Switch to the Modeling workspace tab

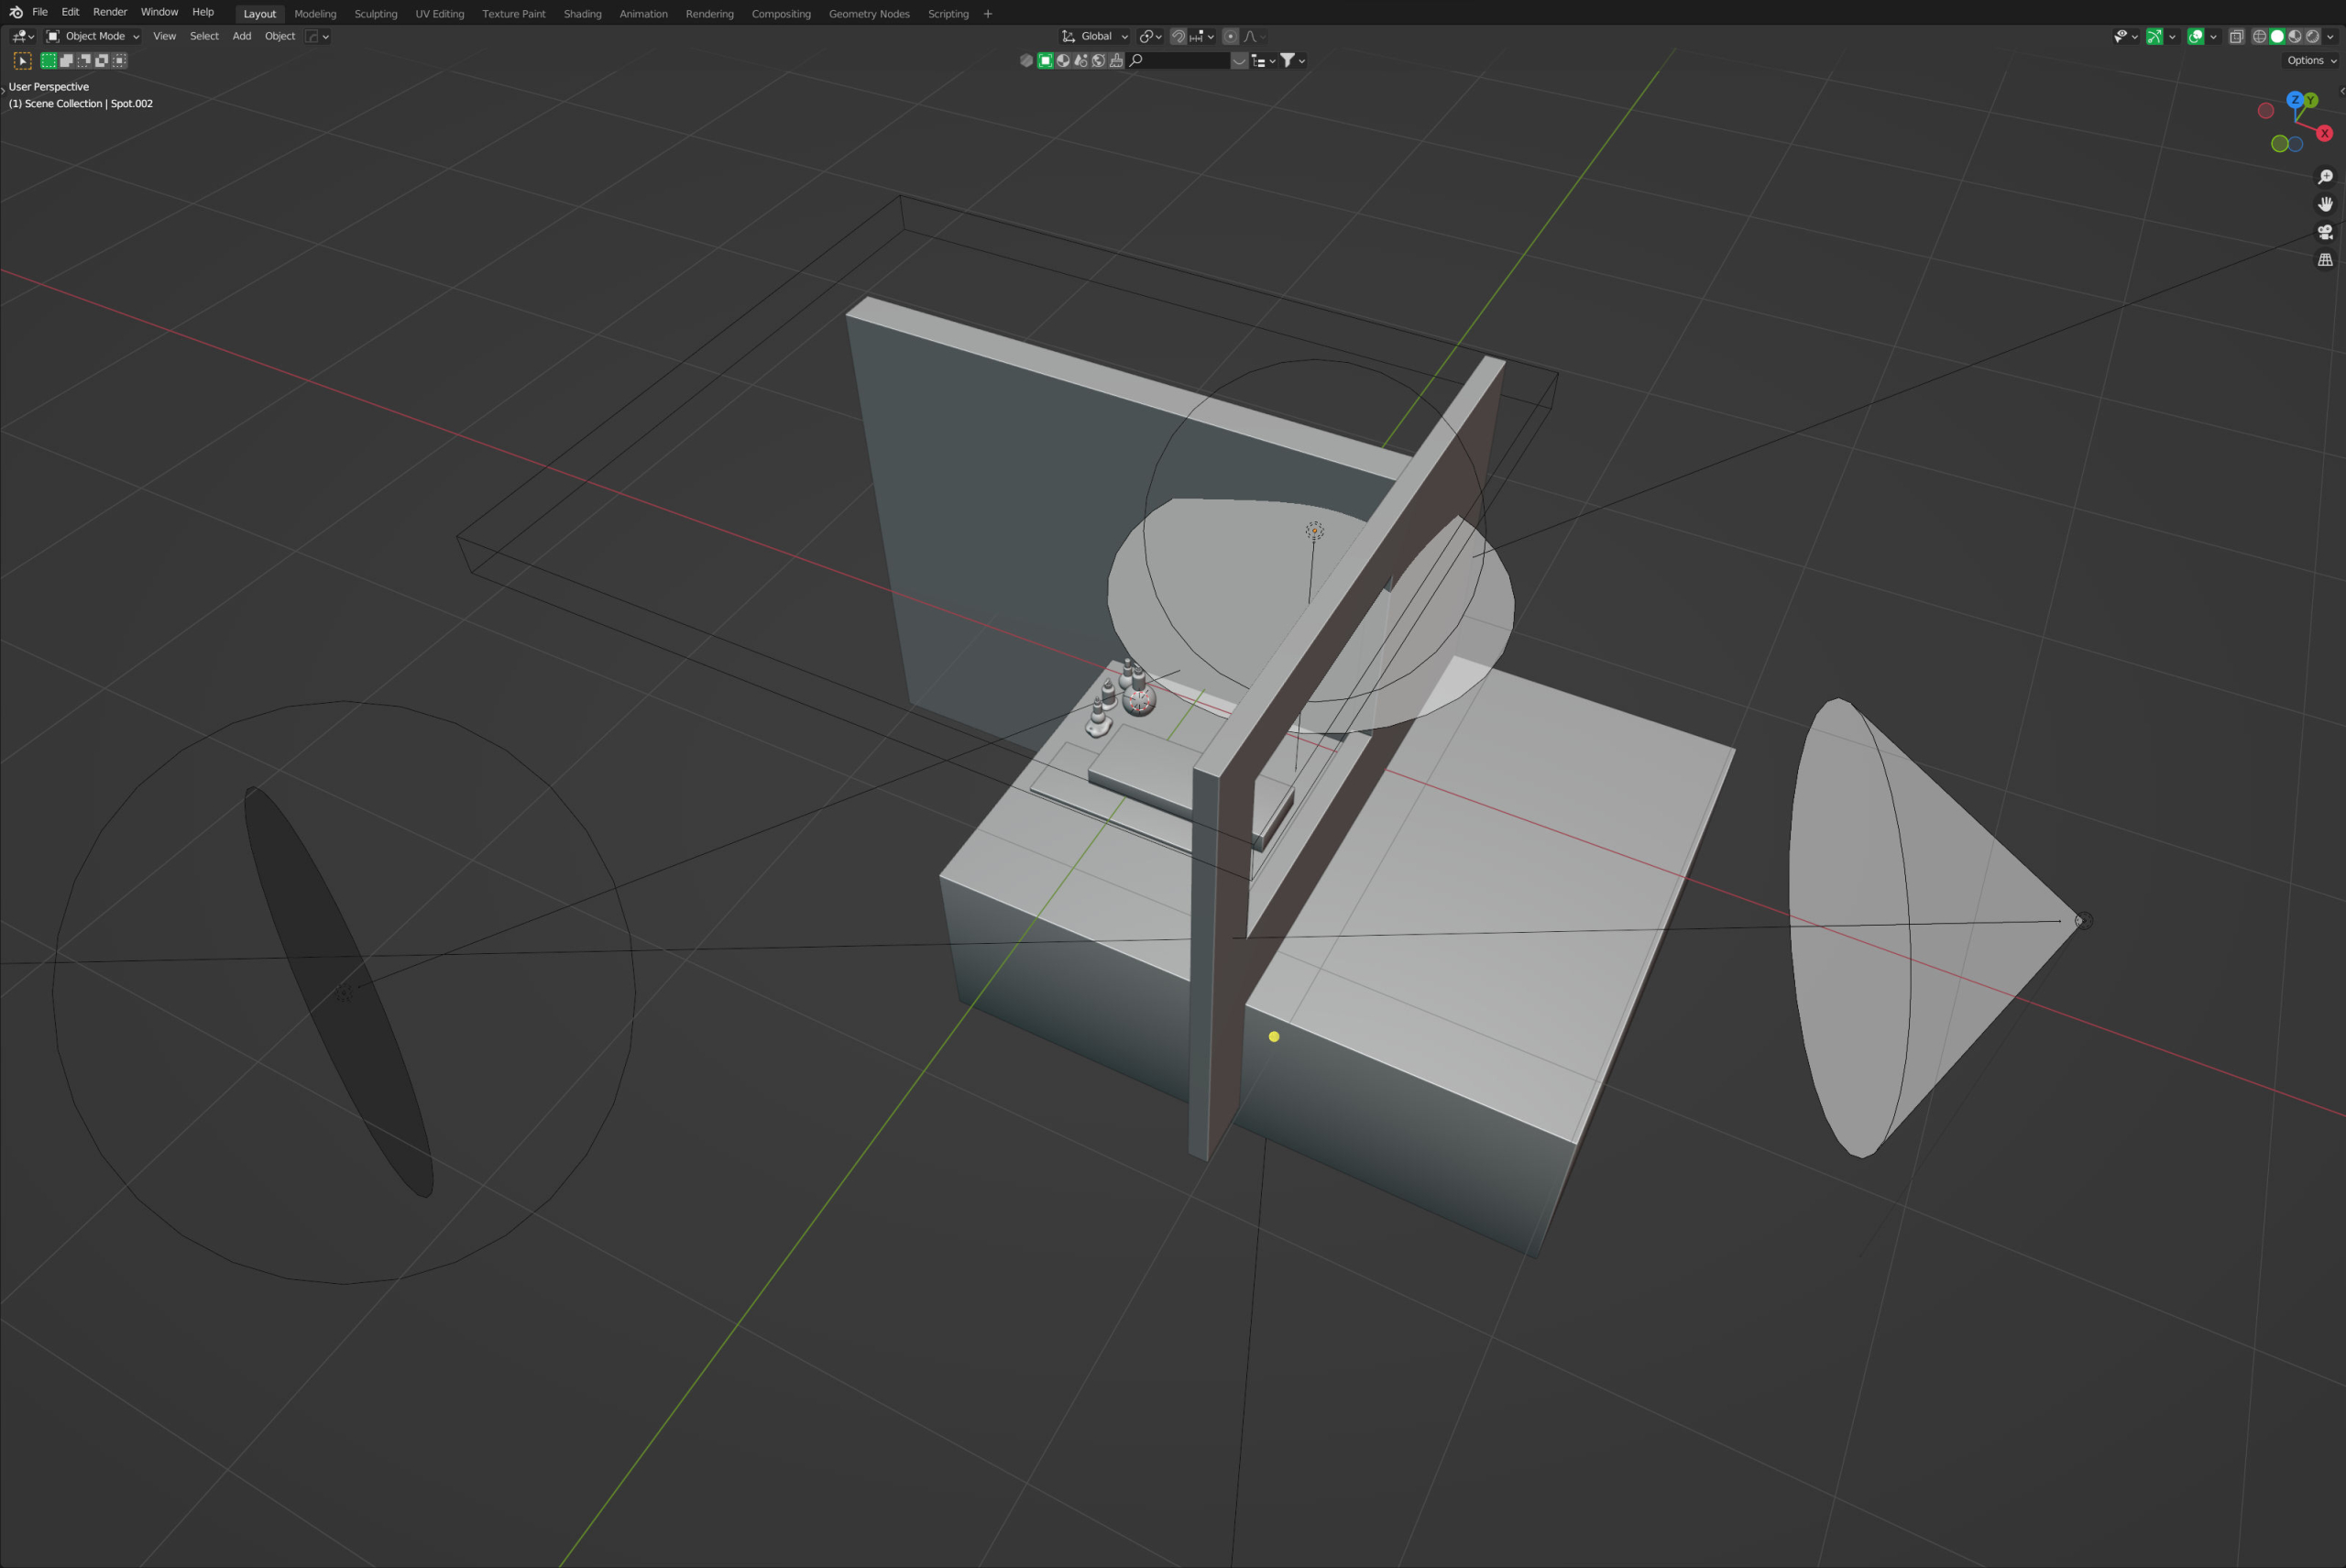(x=315, y=14)
